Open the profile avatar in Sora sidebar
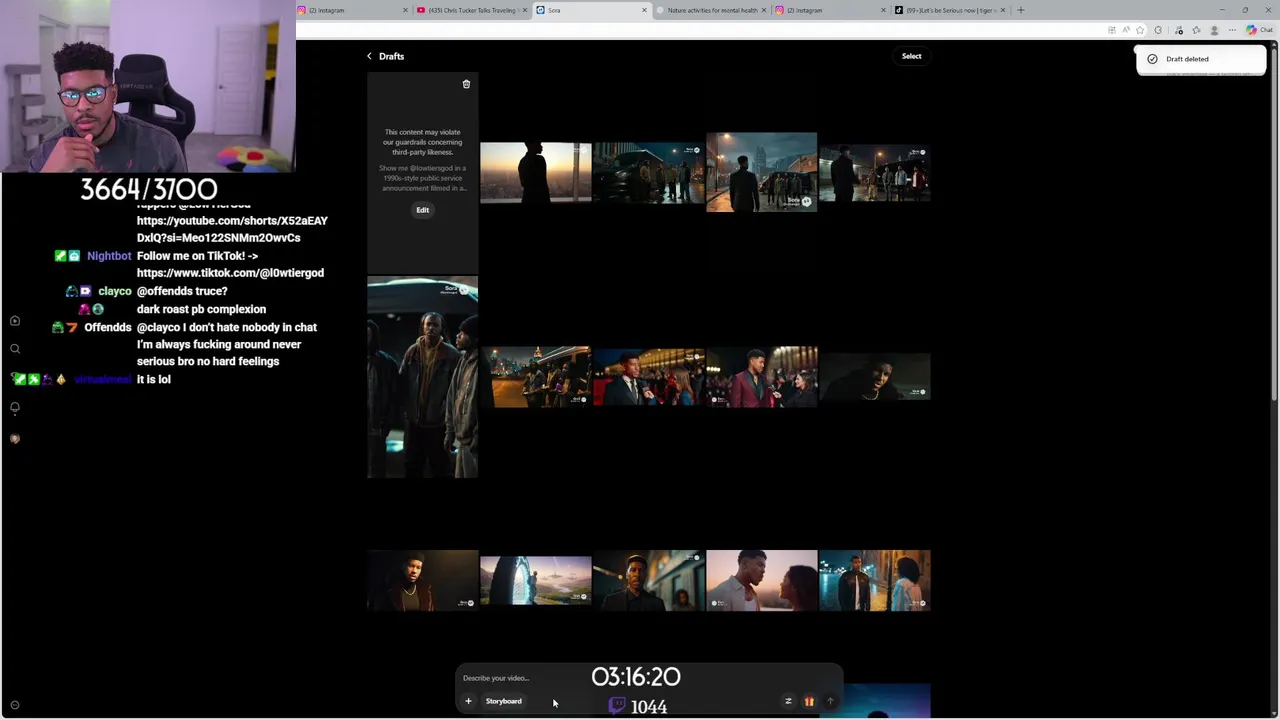Image resolution: width=1280 pixels, height=720 pixels. coord(15,438)
